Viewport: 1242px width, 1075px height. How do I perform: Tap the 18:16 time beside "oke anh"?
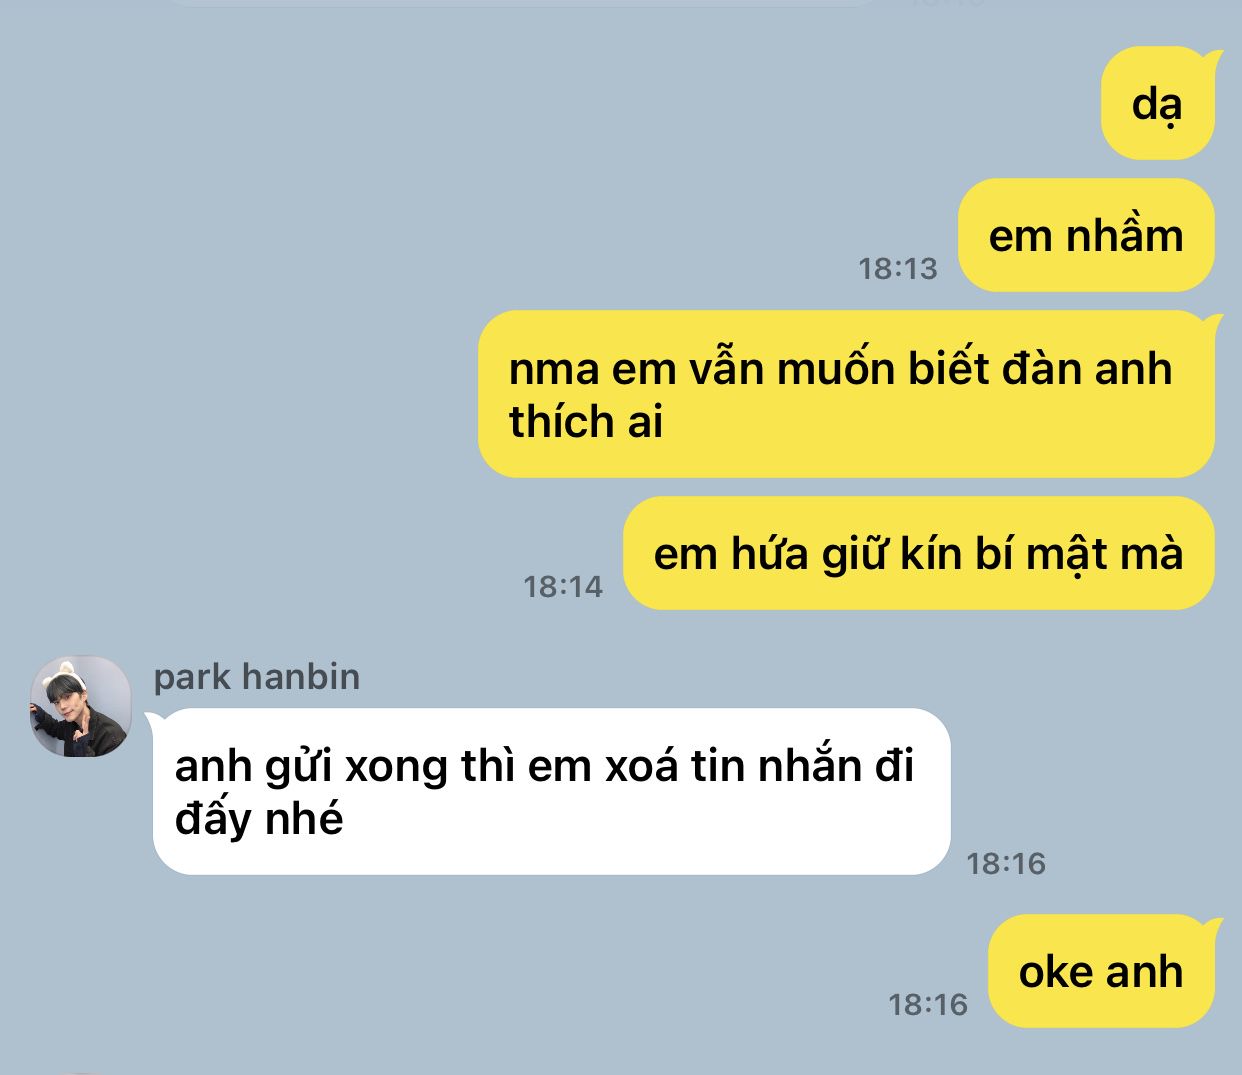(x=928, y=1004)
